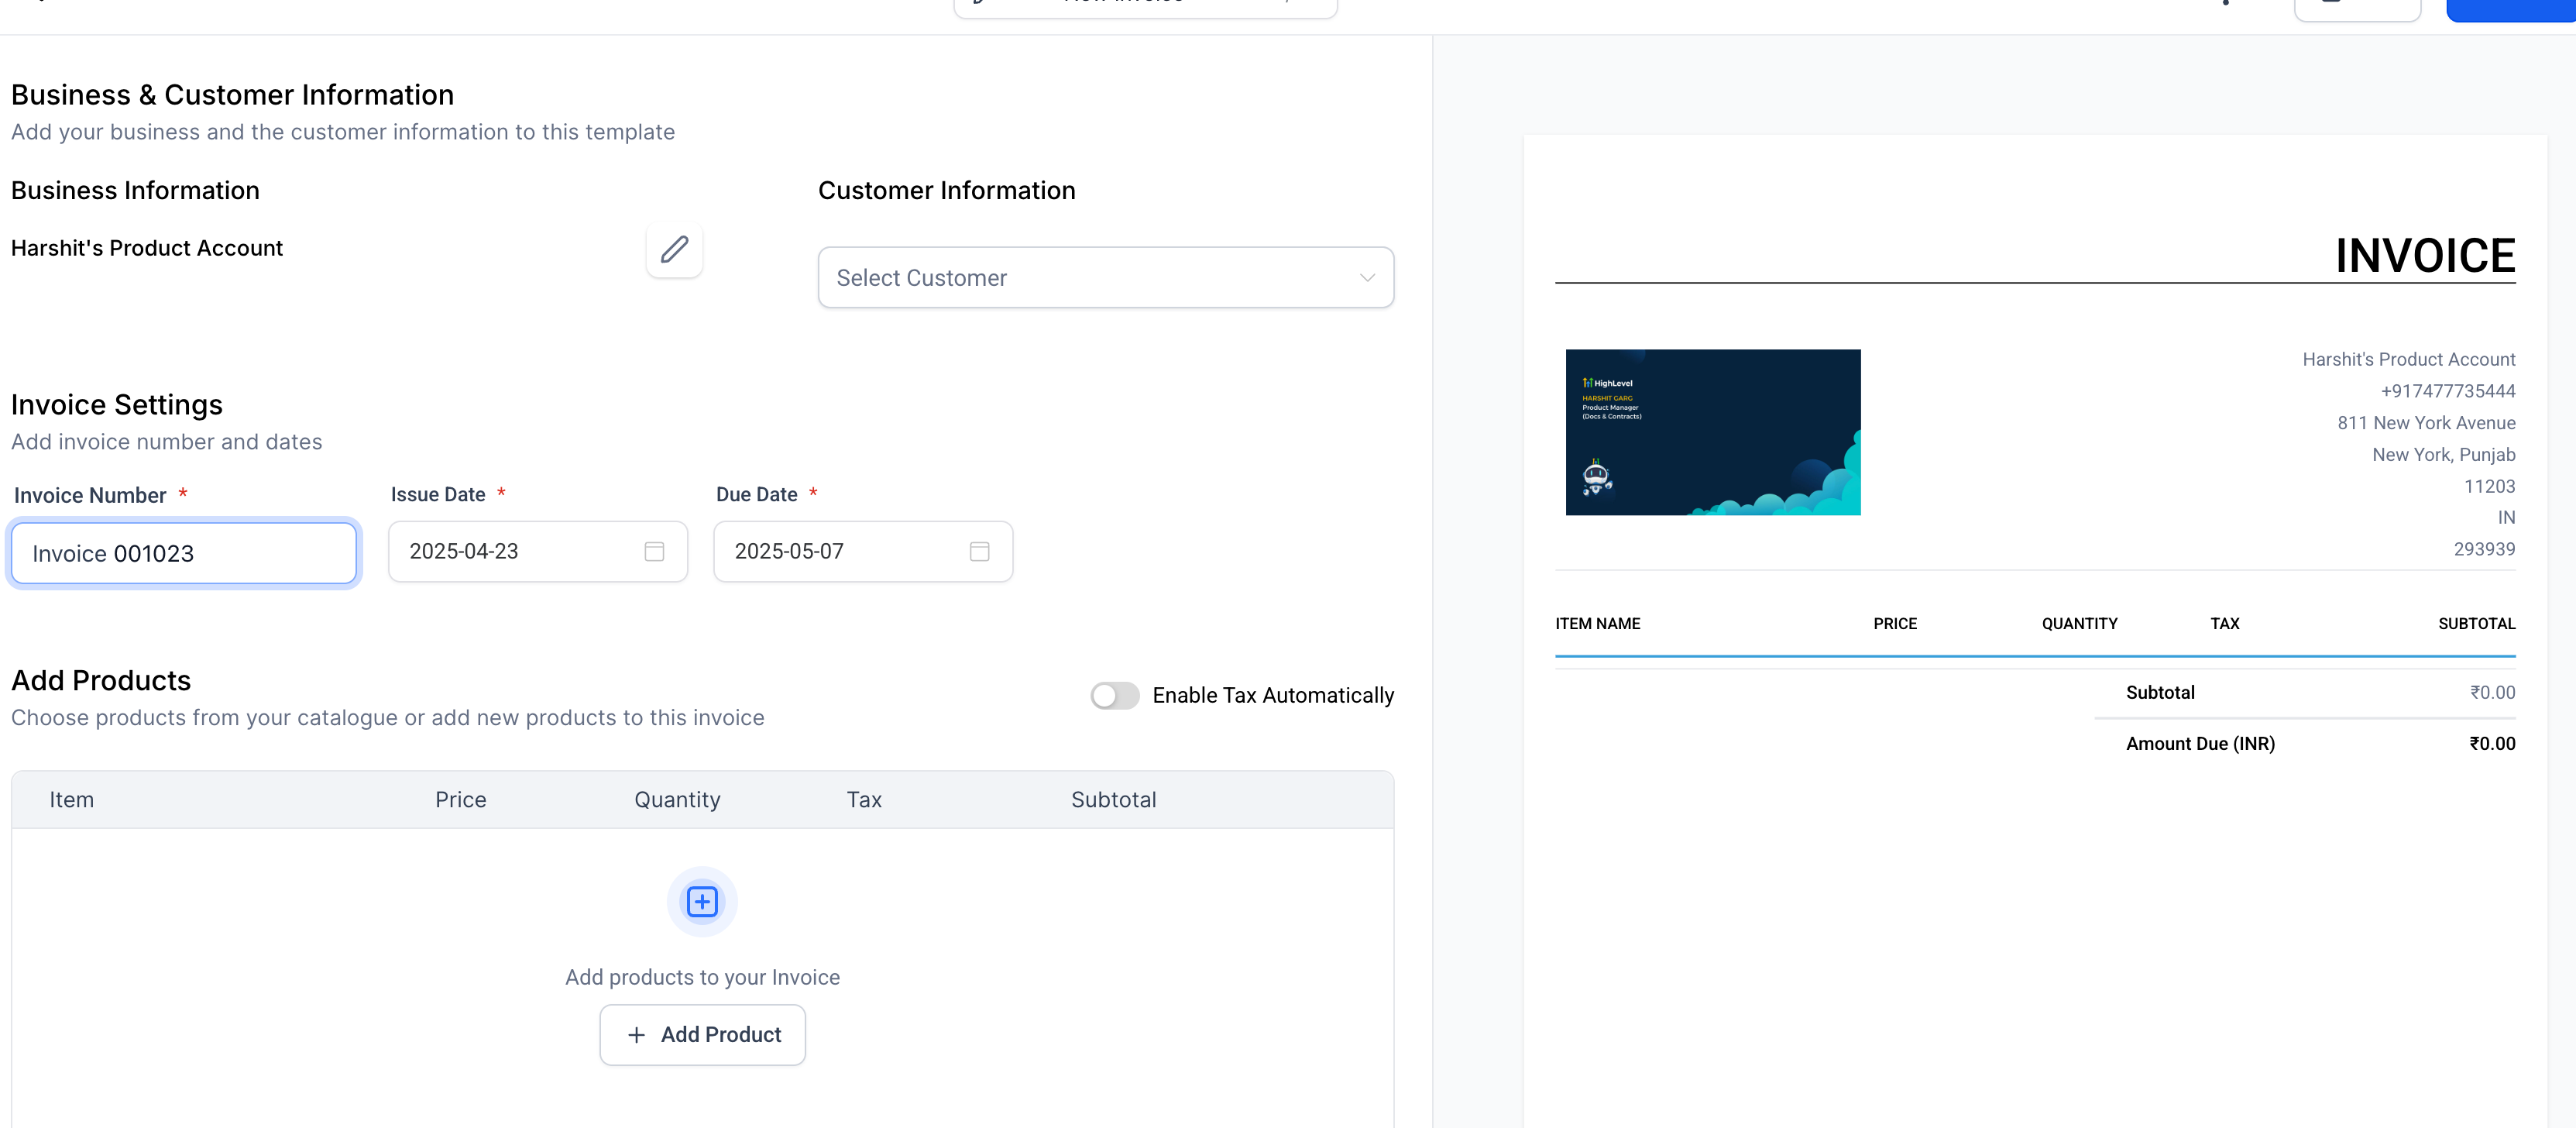Screen dimensions: 2576x1128
Task: Open the Issue Date calendar icon
Action: click(x=654, y=551)
